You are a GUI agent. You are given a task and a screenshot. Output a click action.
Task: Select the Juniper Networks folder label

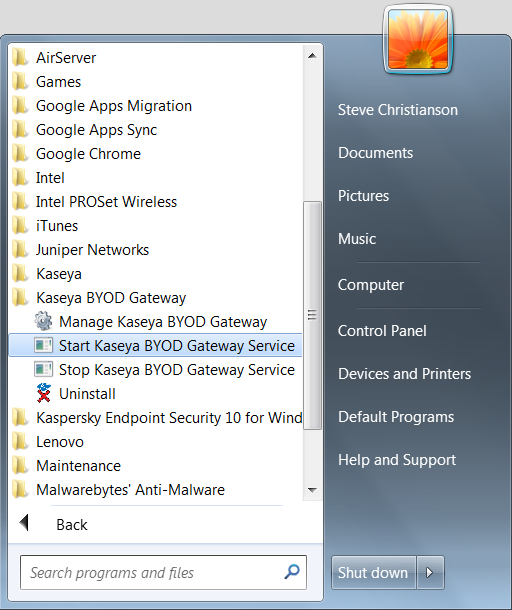[x=92, y=250]
